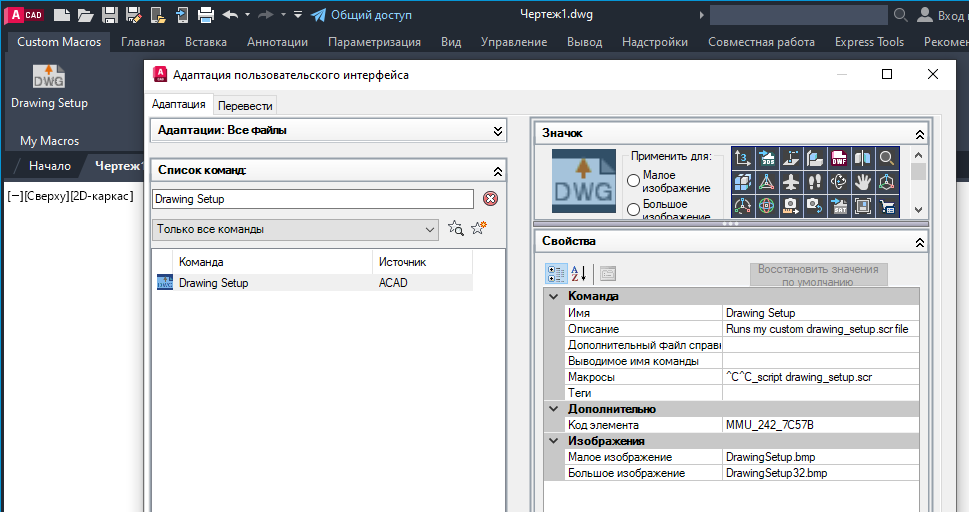
Task: Open the AutoCAD application menu logo
Action: pyautogui.click(x=25, y=15)
